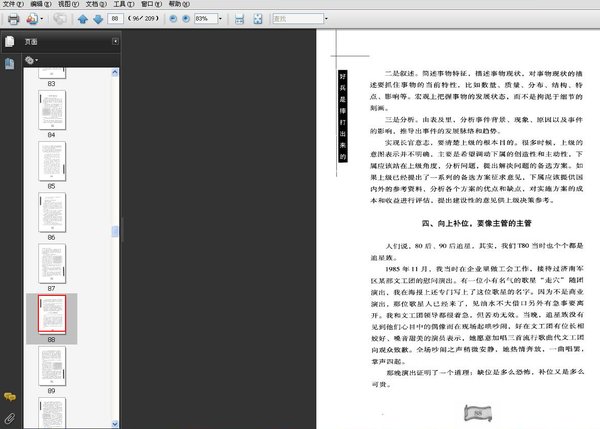Image resolution: width=600 pixels, height=429 pixels.
Task: Click the vertical black book title banner
Action: 342,116
